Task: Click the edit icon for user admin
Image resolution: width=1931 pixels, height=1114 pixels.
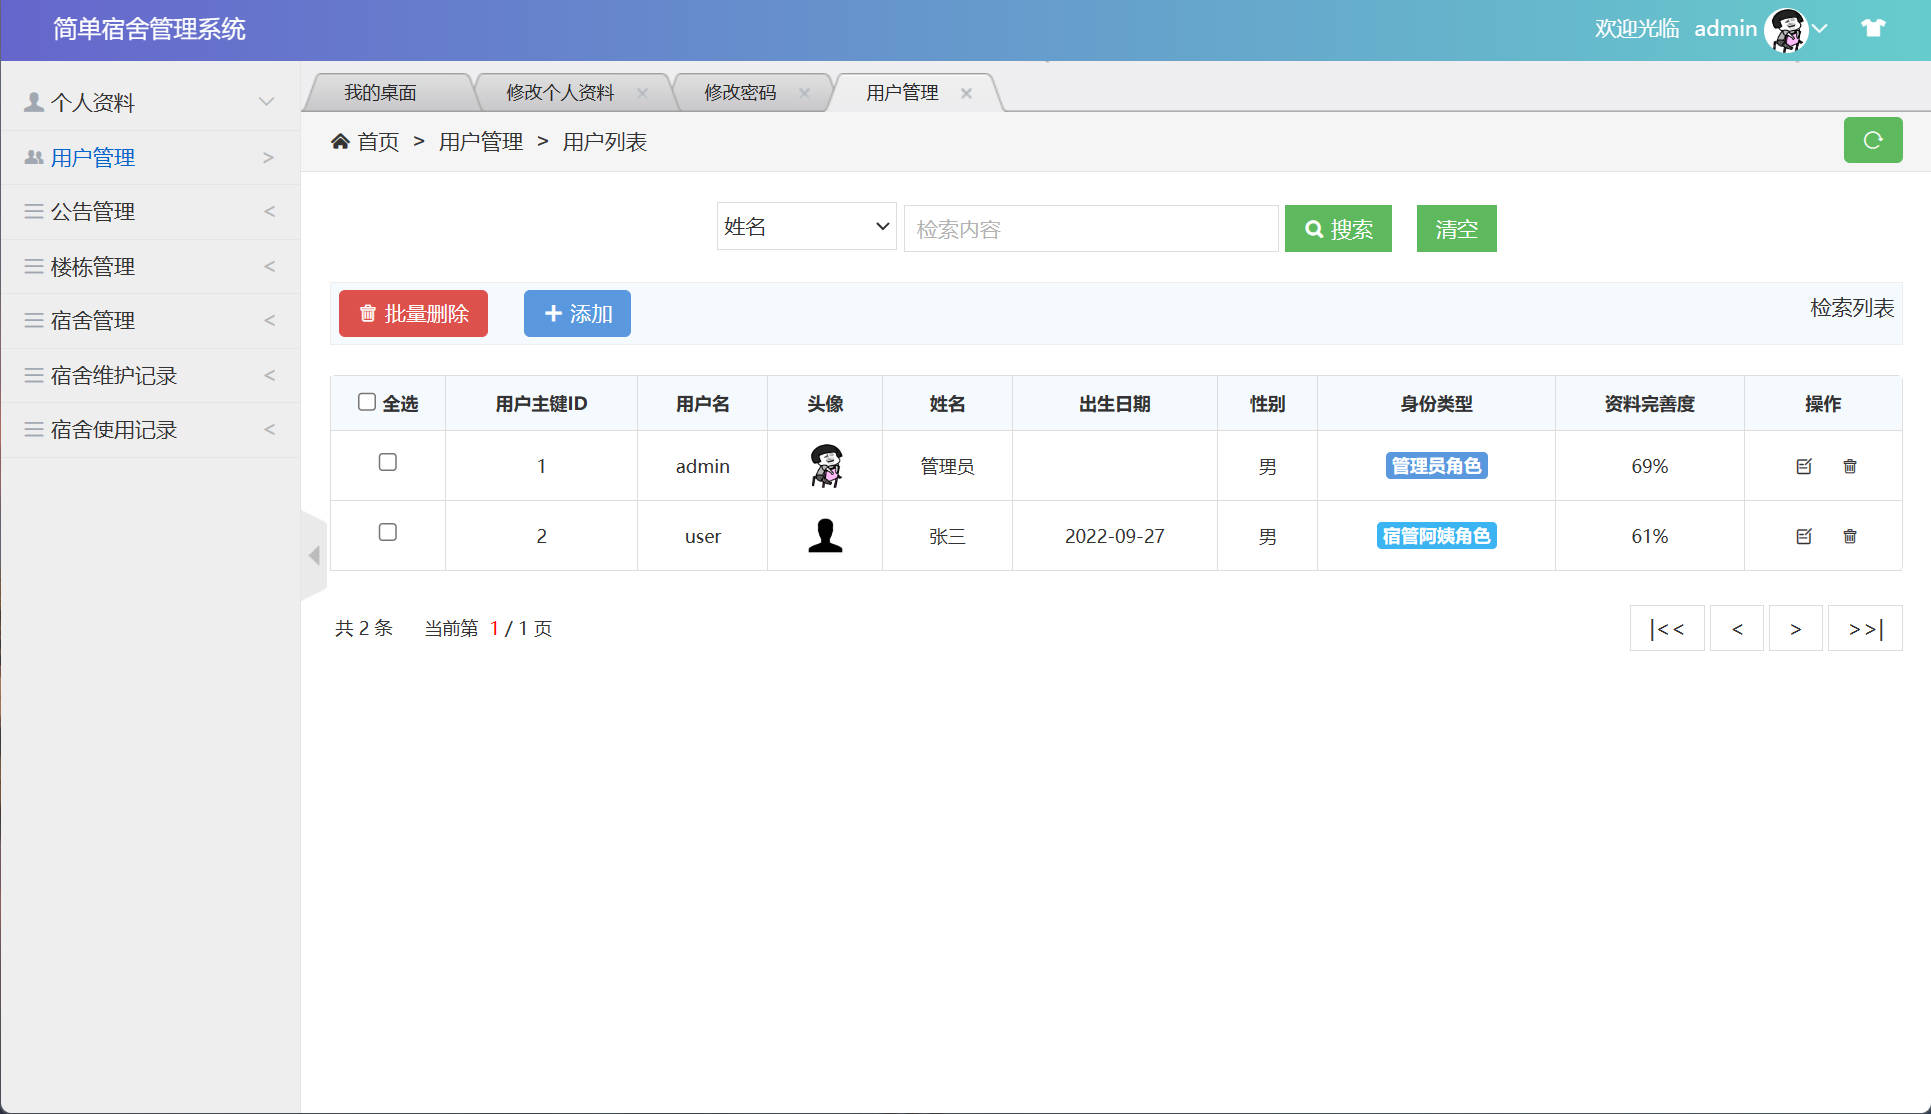Action: 1803,465
